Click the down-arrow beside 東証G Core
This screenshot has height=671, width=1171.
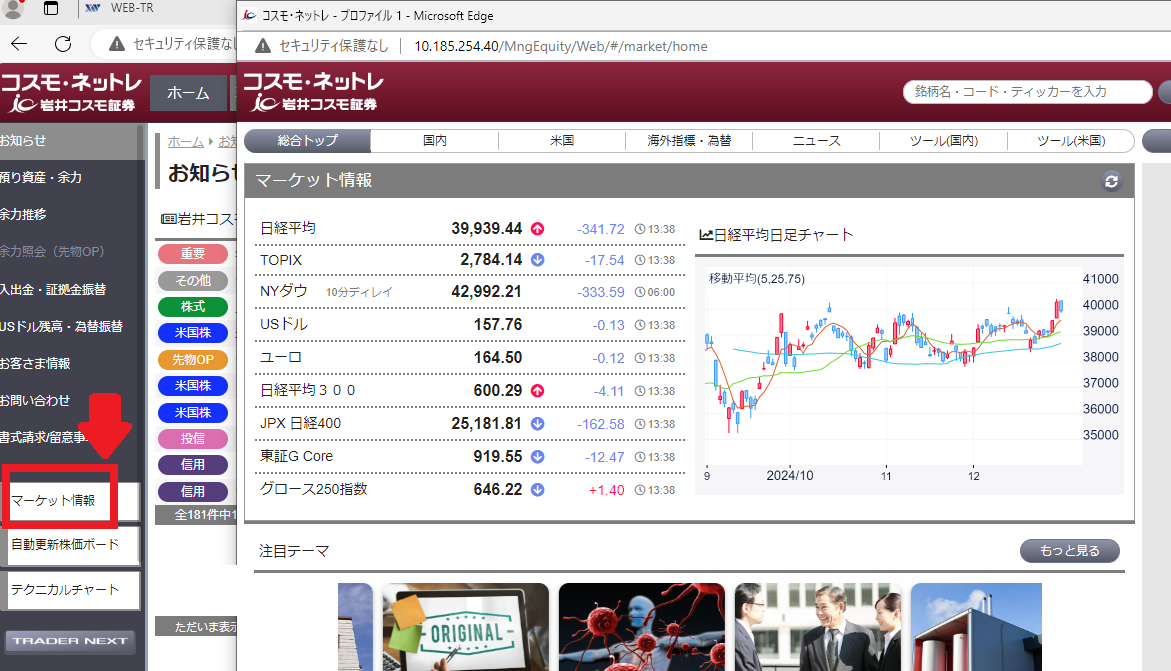(x=538, y=457)
